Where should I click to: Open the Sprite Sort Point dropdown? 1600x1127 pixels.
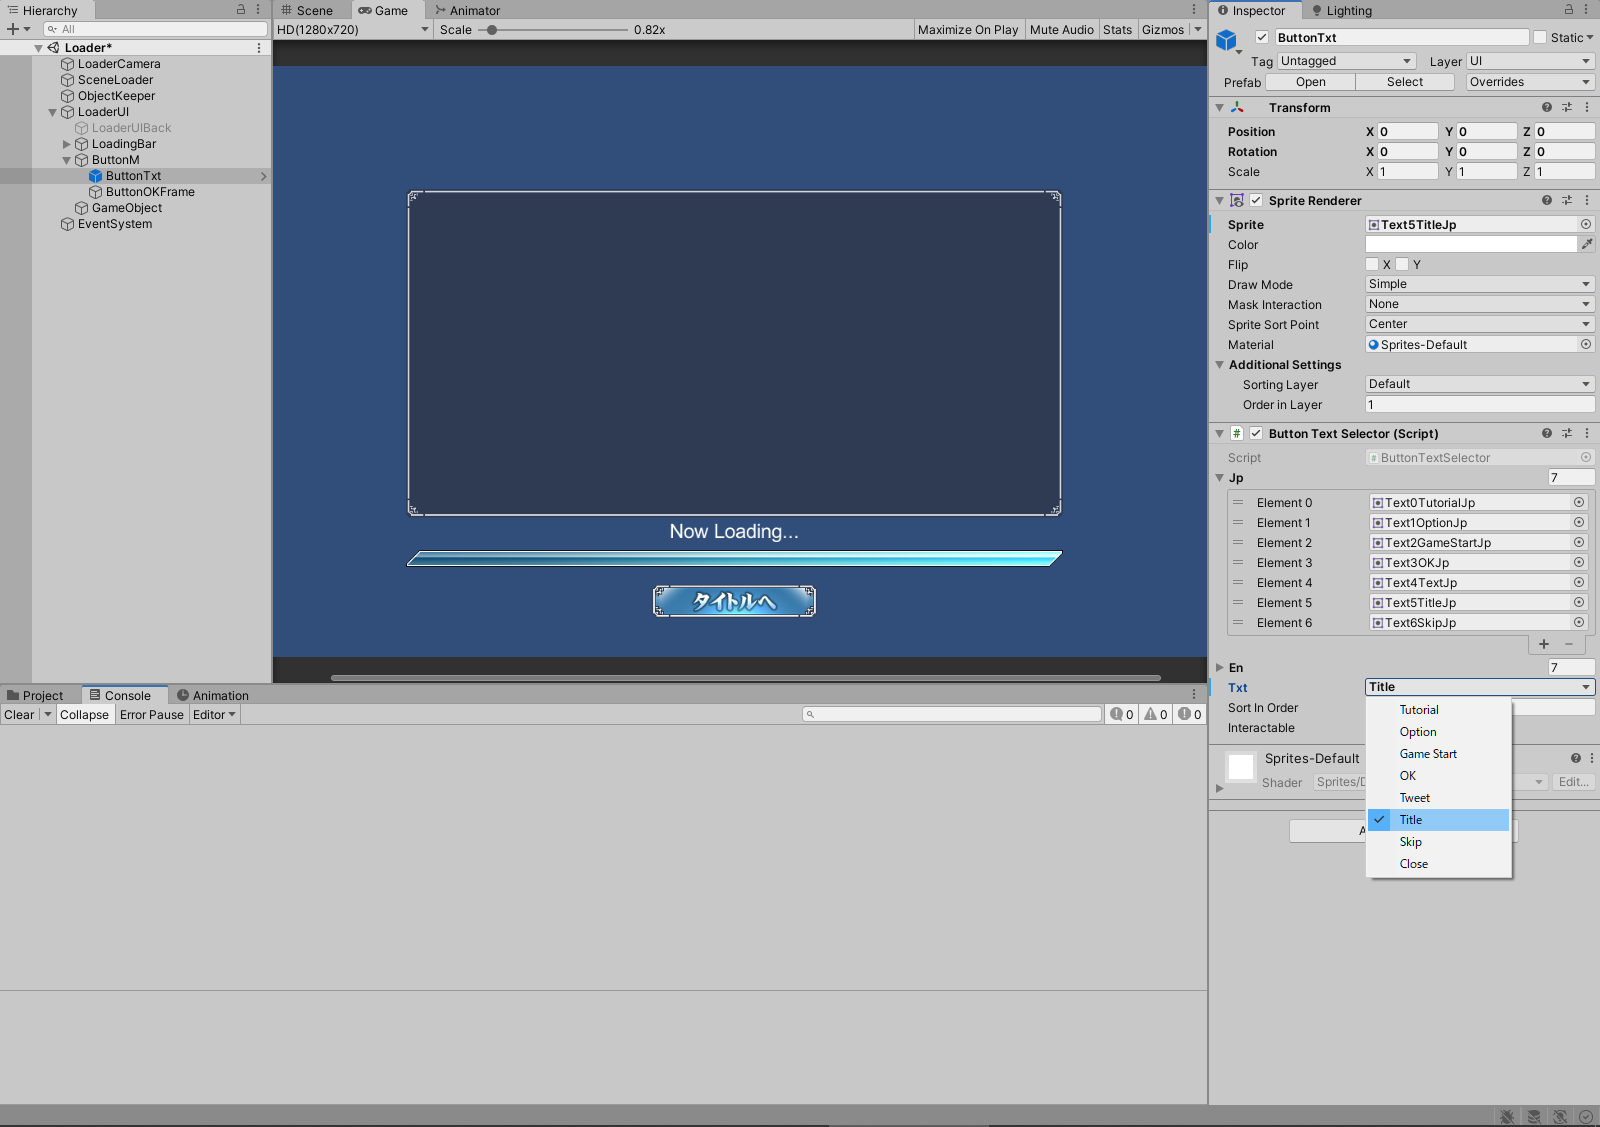click(x=1480, y=324)
